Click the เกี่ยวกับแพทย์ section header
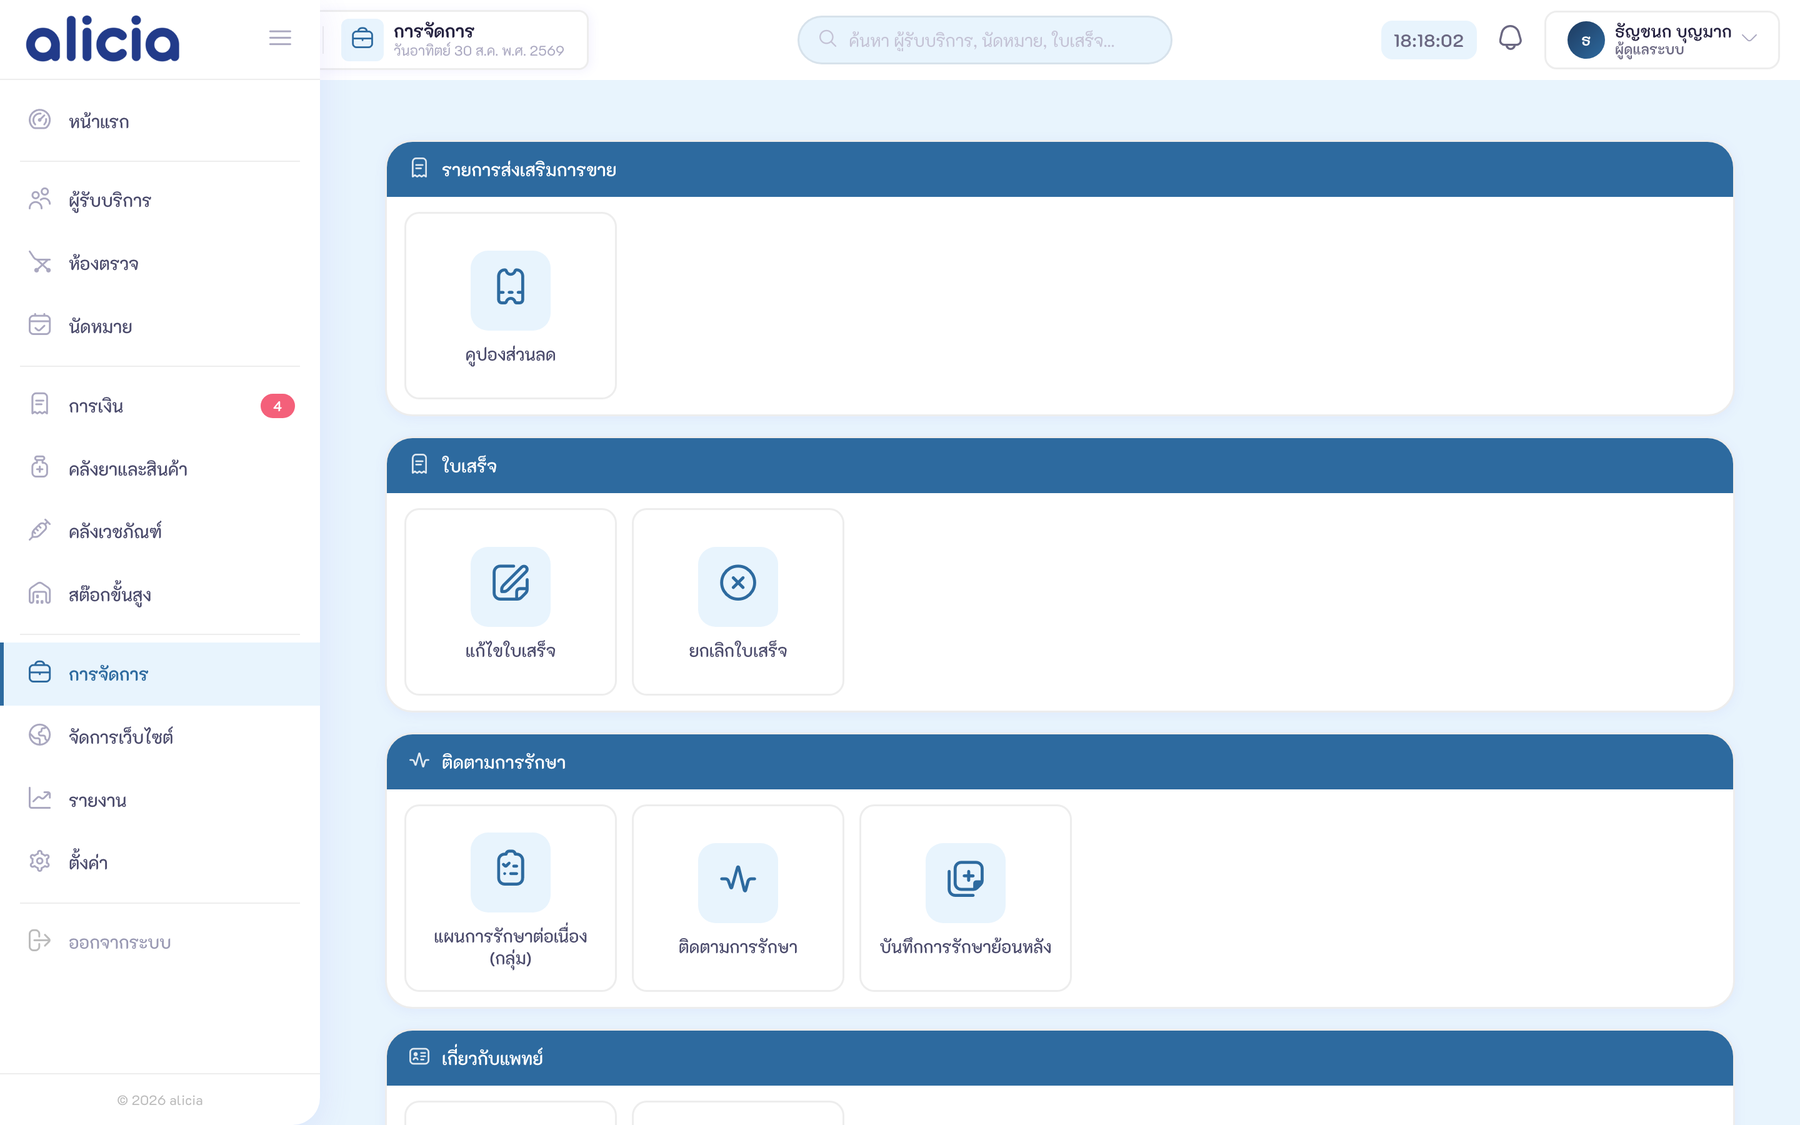Image resolution: width=1800 pixels, height=1125 pixels. (x=1059, y=1058)
